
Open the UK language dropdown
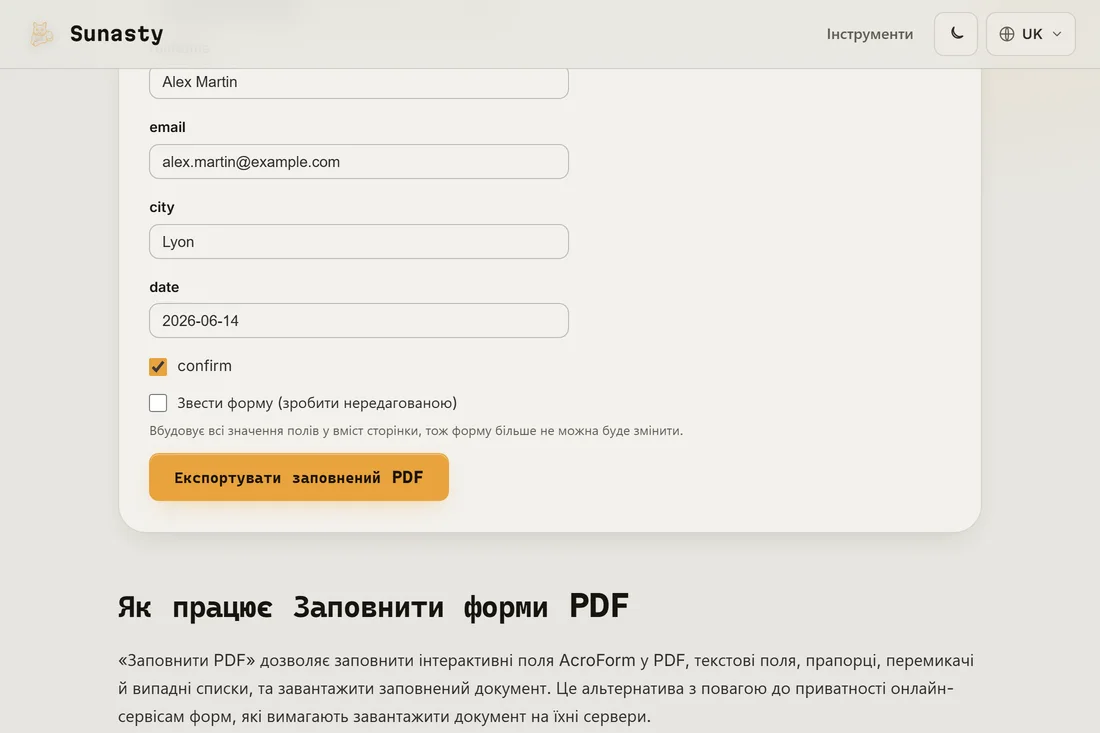[x=1030, y=34]
